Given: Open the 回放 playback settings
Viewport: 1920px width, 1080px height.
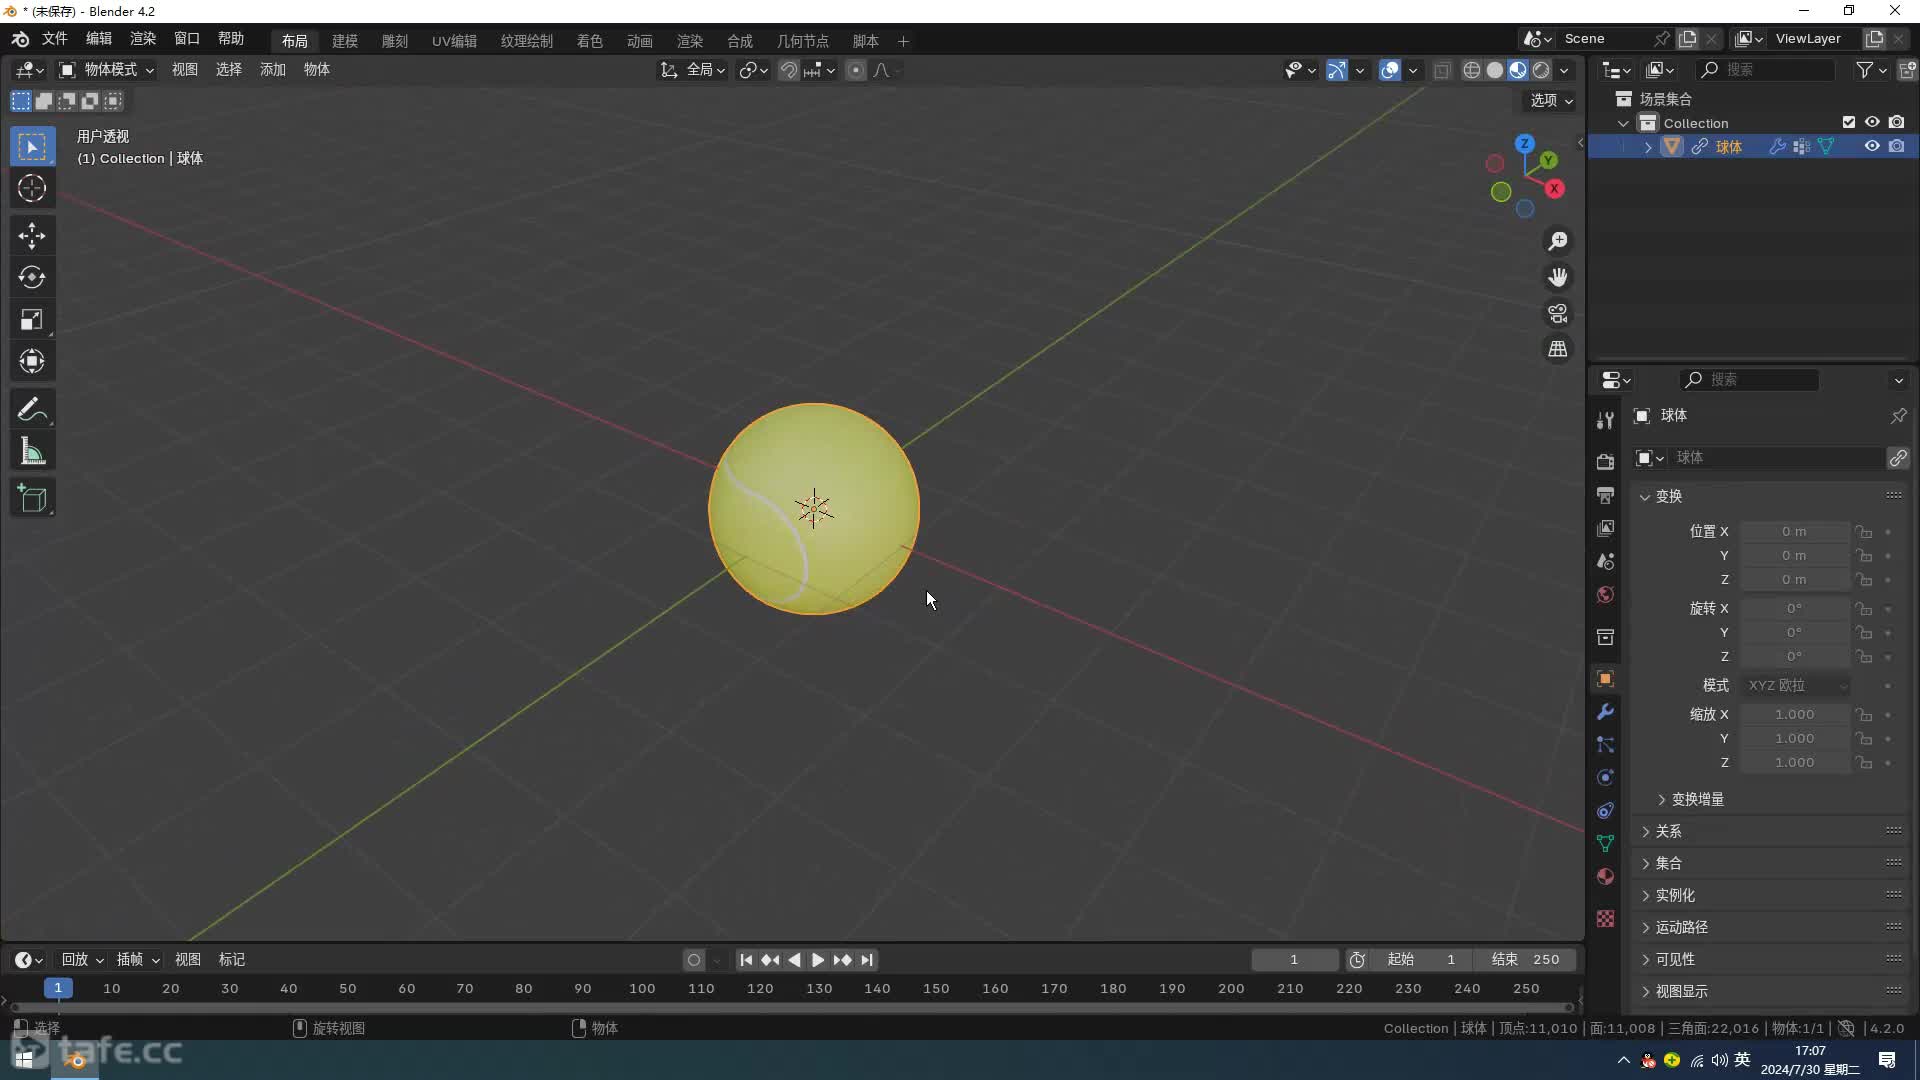Looking at the screenshot, I should (82, 960).
